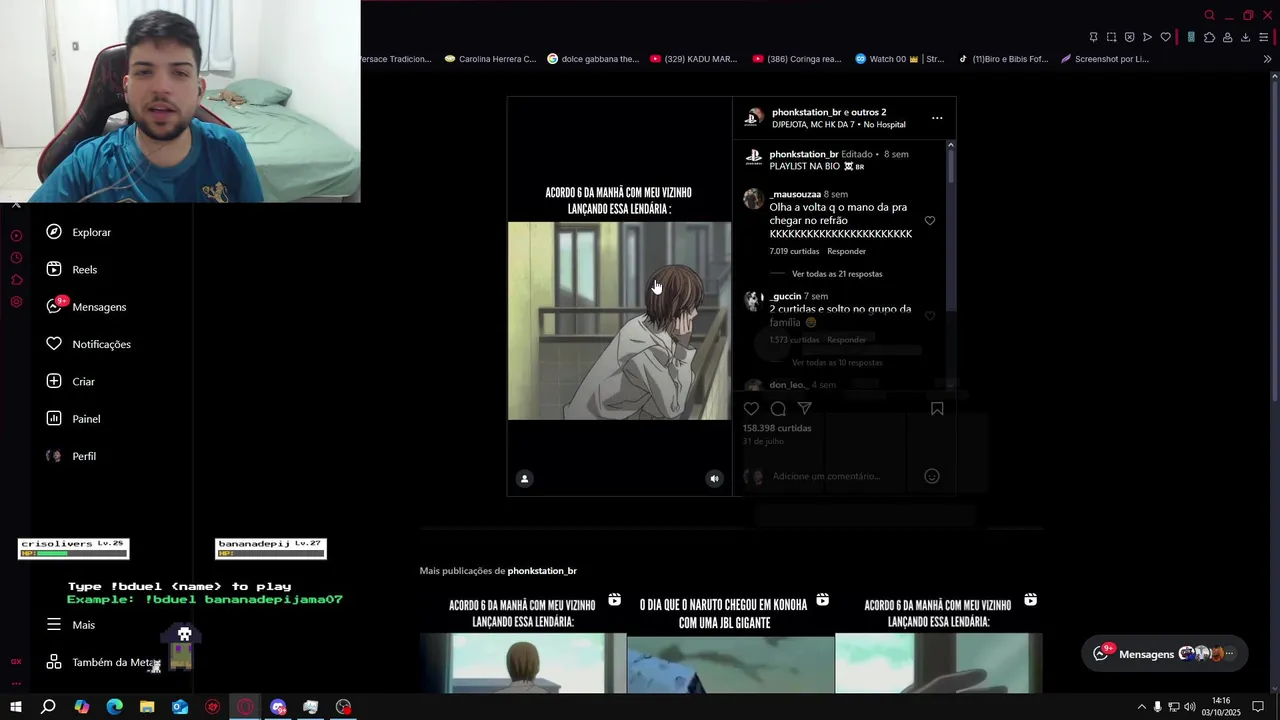Open third Acordo 6 da manhã reel thumbnail
This screenshot has width=1280, height=720.
[938, 642]
